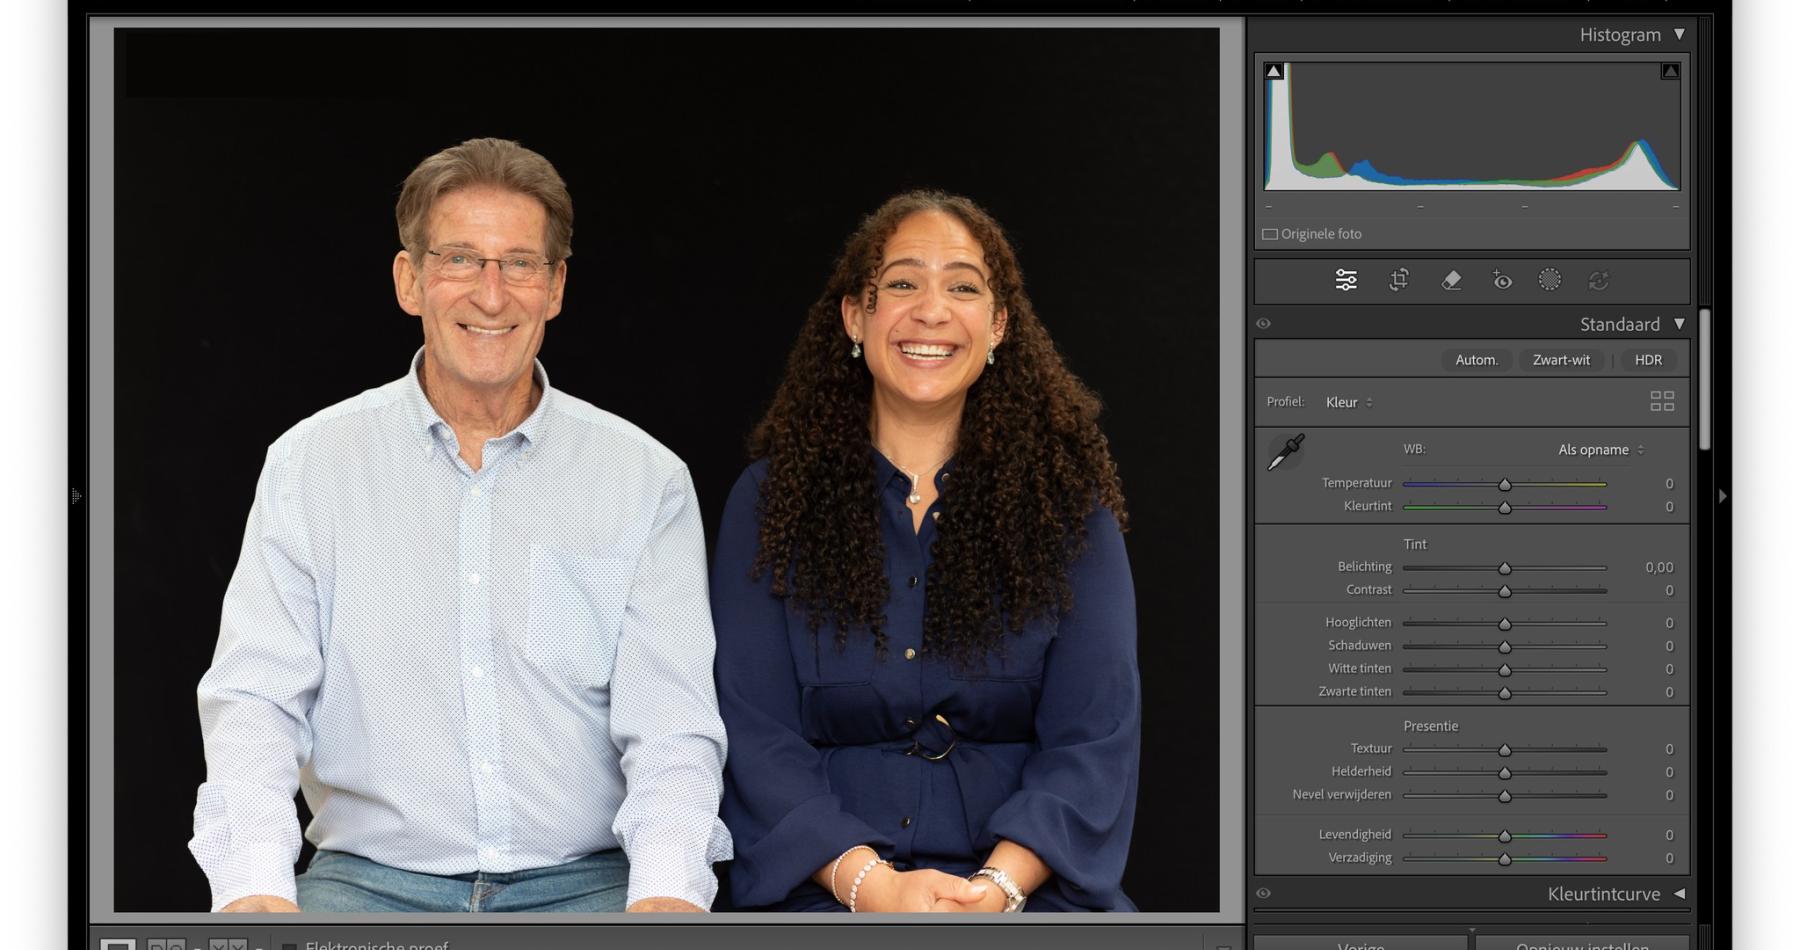Click the Textuur slider handle
The height and width of the screenshot is (950, 1800).
[1504, 749]
